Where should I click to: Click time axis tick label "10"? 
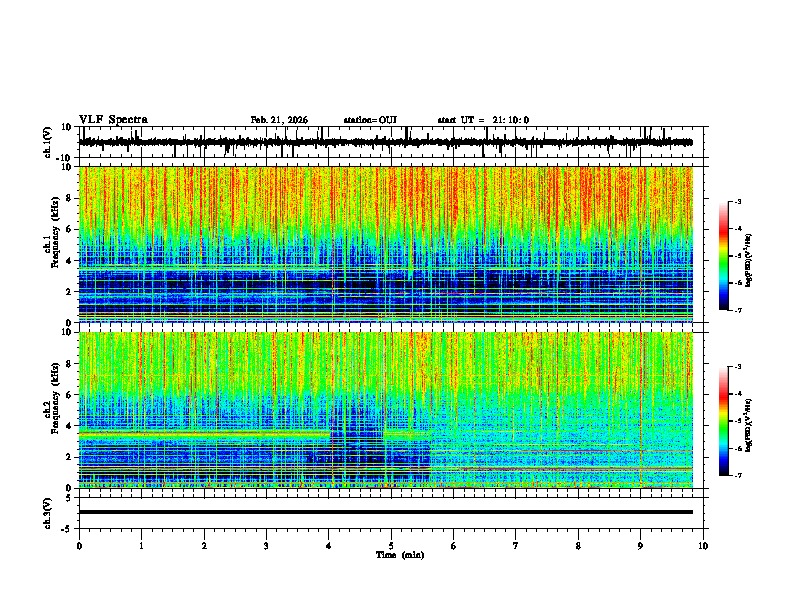coord(703,546)
